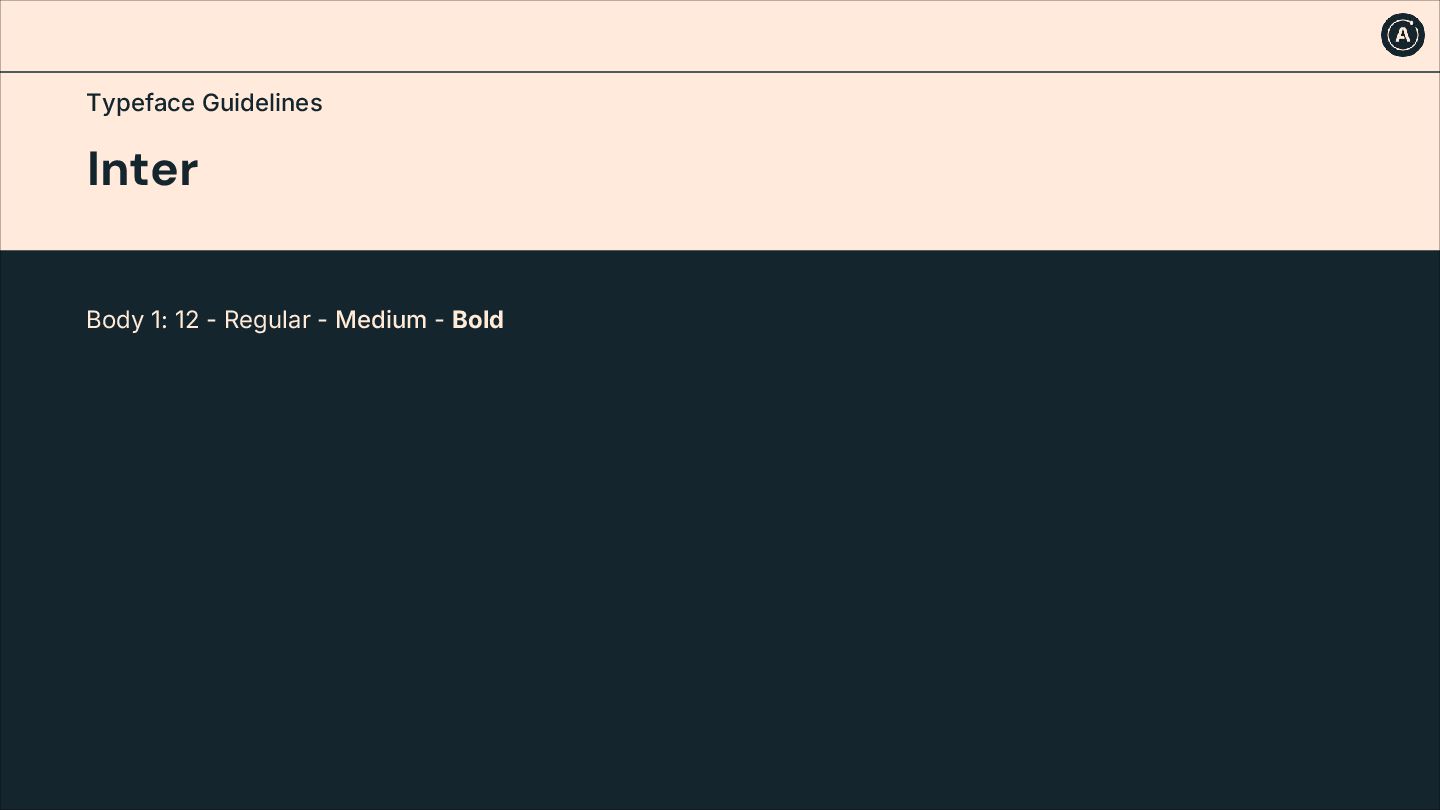Click the "1:" after Body
This screenshot has height=810, width=1440.
[x=158, y=320]
